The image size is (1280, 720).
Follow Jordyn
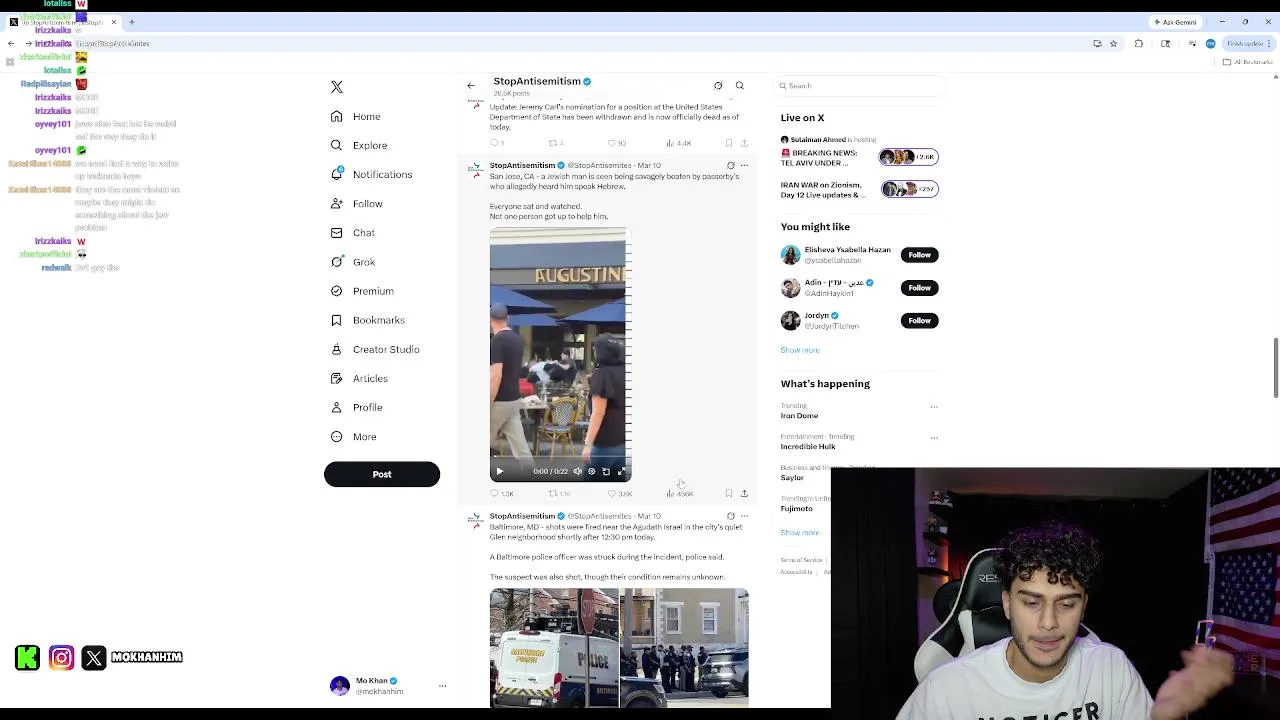tap(919, 321)
